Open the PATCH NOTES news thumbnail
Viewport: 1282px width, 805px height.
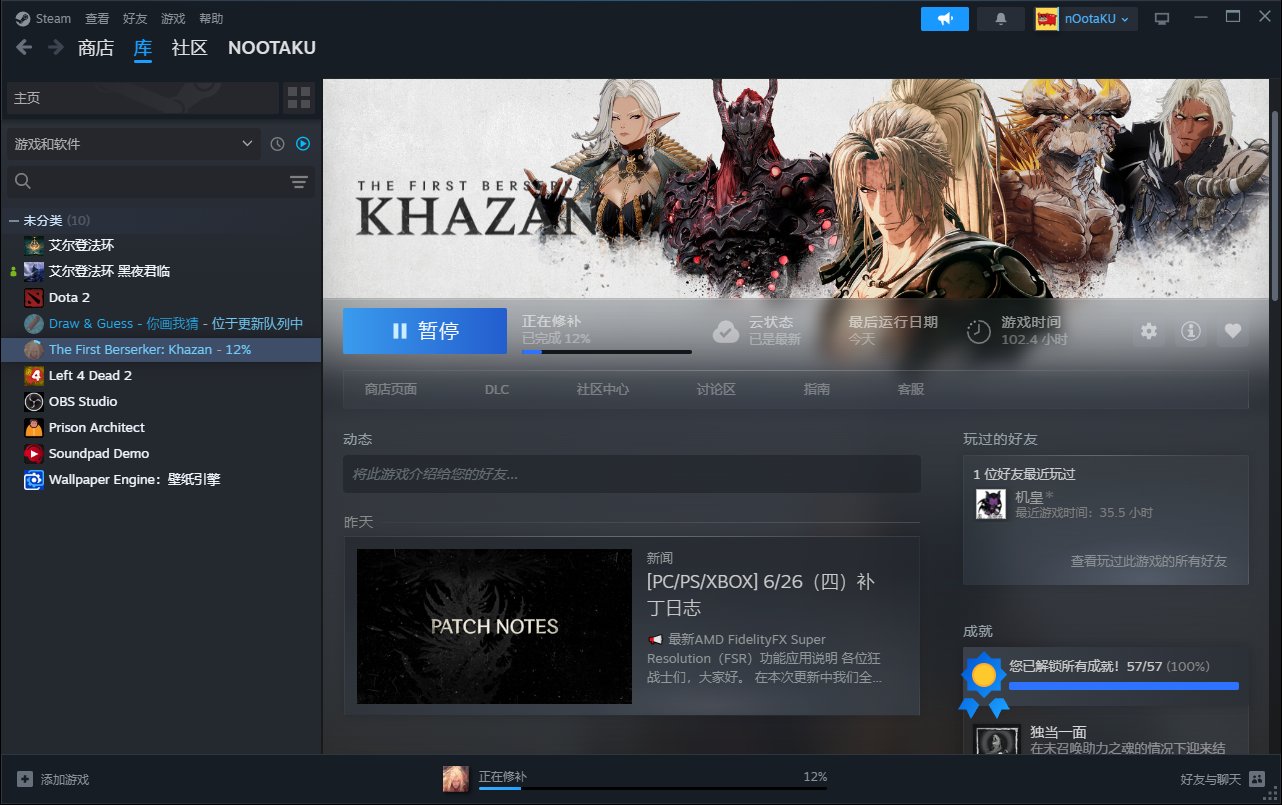[494, 626]
